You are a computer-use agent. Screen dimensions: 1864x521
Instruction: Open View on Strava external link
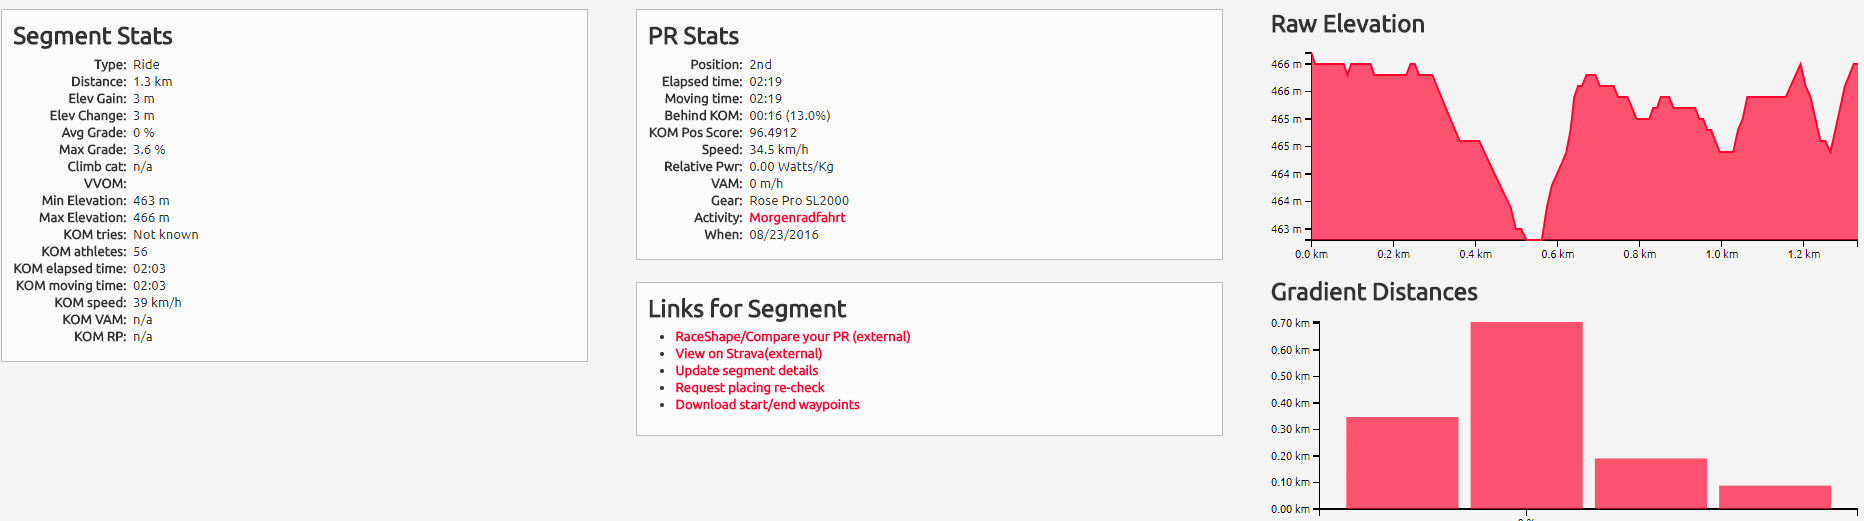[748, 354]
